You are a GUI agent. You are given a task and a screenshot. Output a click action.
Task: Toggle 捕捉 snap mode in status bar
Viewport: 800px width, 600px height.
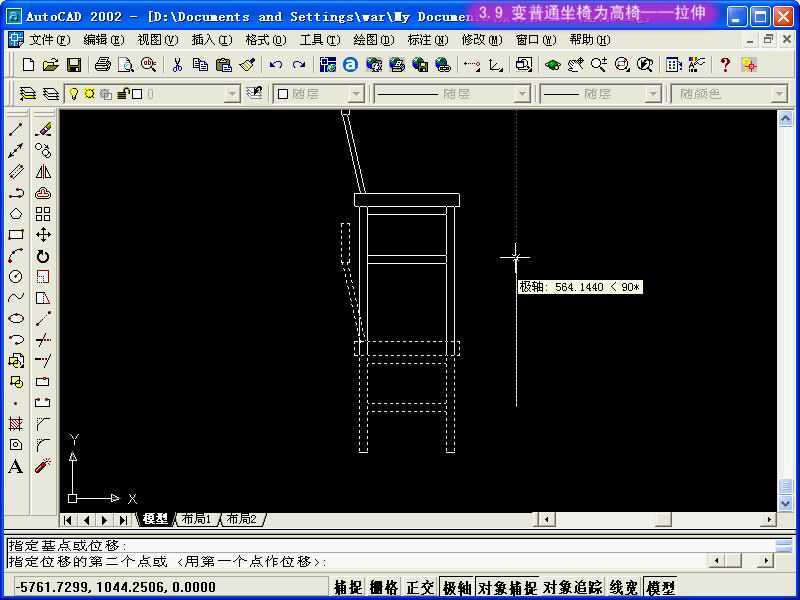pos(348,587)
